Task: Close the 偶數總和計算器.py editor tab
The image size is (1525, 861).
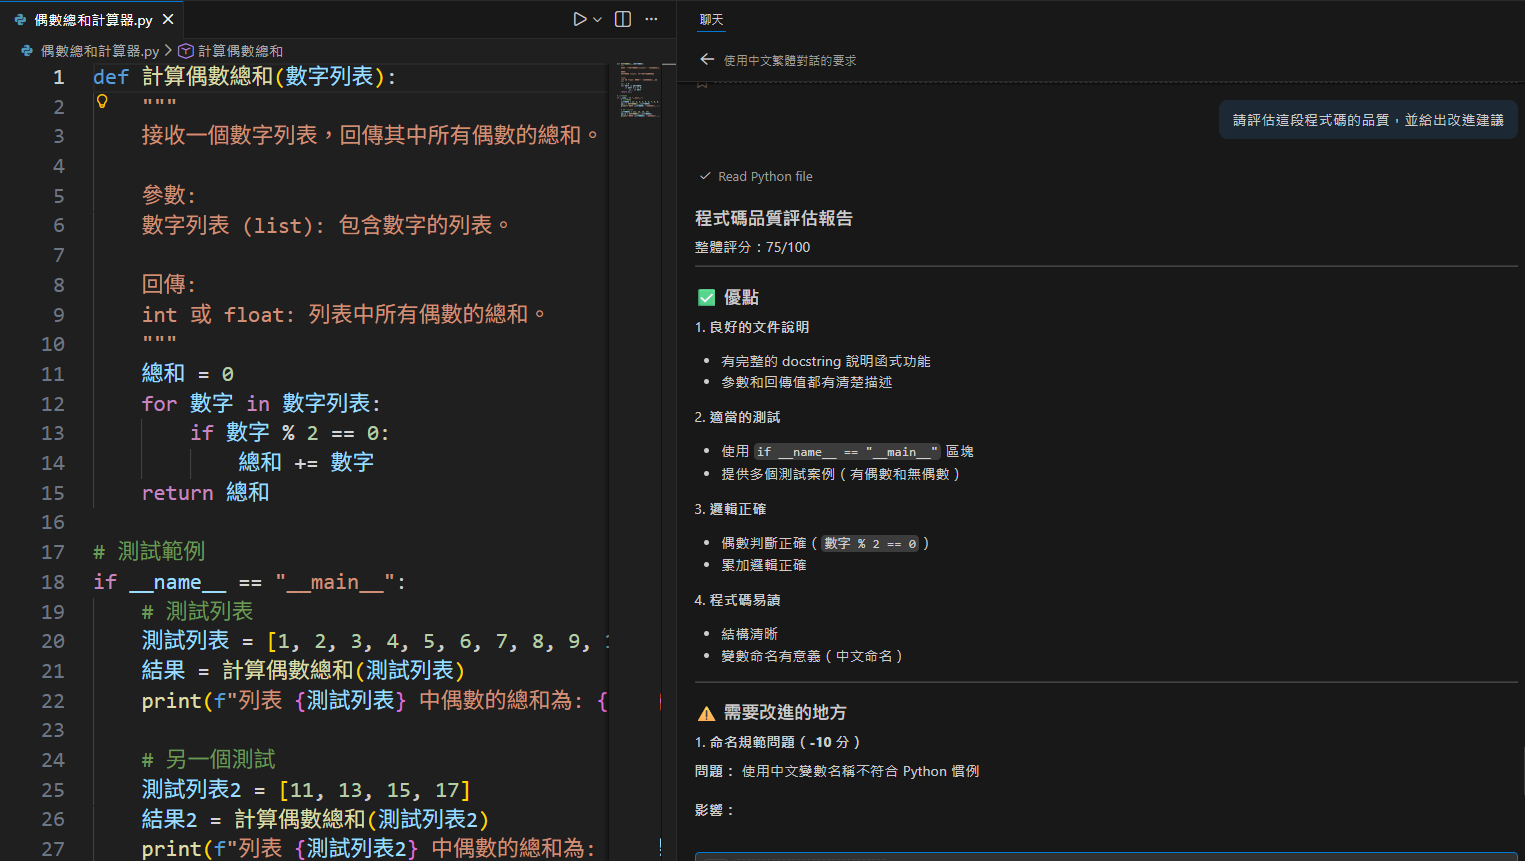Action: (x=168, y=19)
